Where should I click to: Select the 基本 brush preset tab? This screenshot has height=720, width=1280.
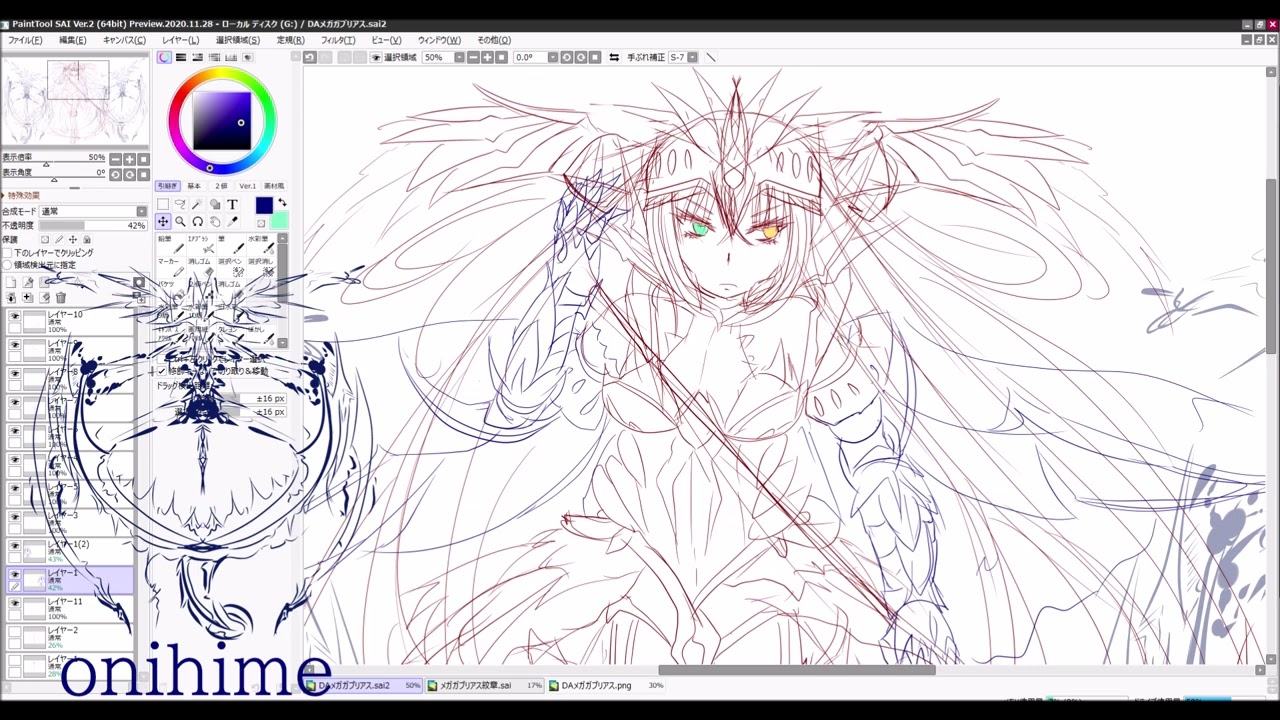coord(194,186)
